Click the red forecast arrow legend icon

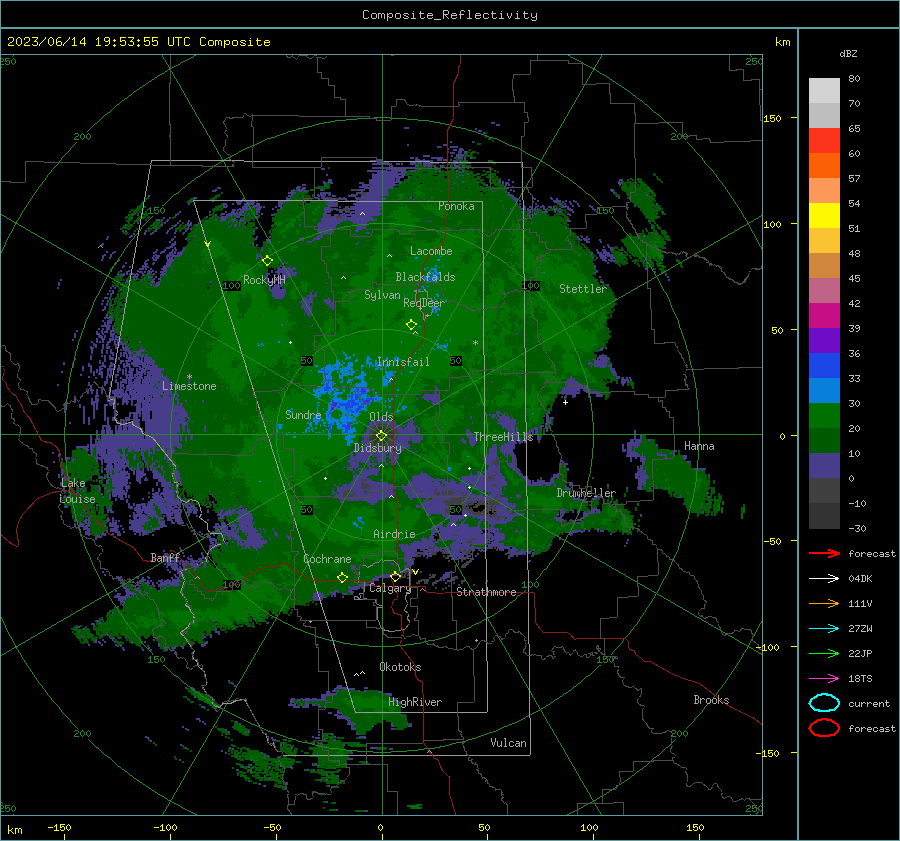tap(824, 553)
